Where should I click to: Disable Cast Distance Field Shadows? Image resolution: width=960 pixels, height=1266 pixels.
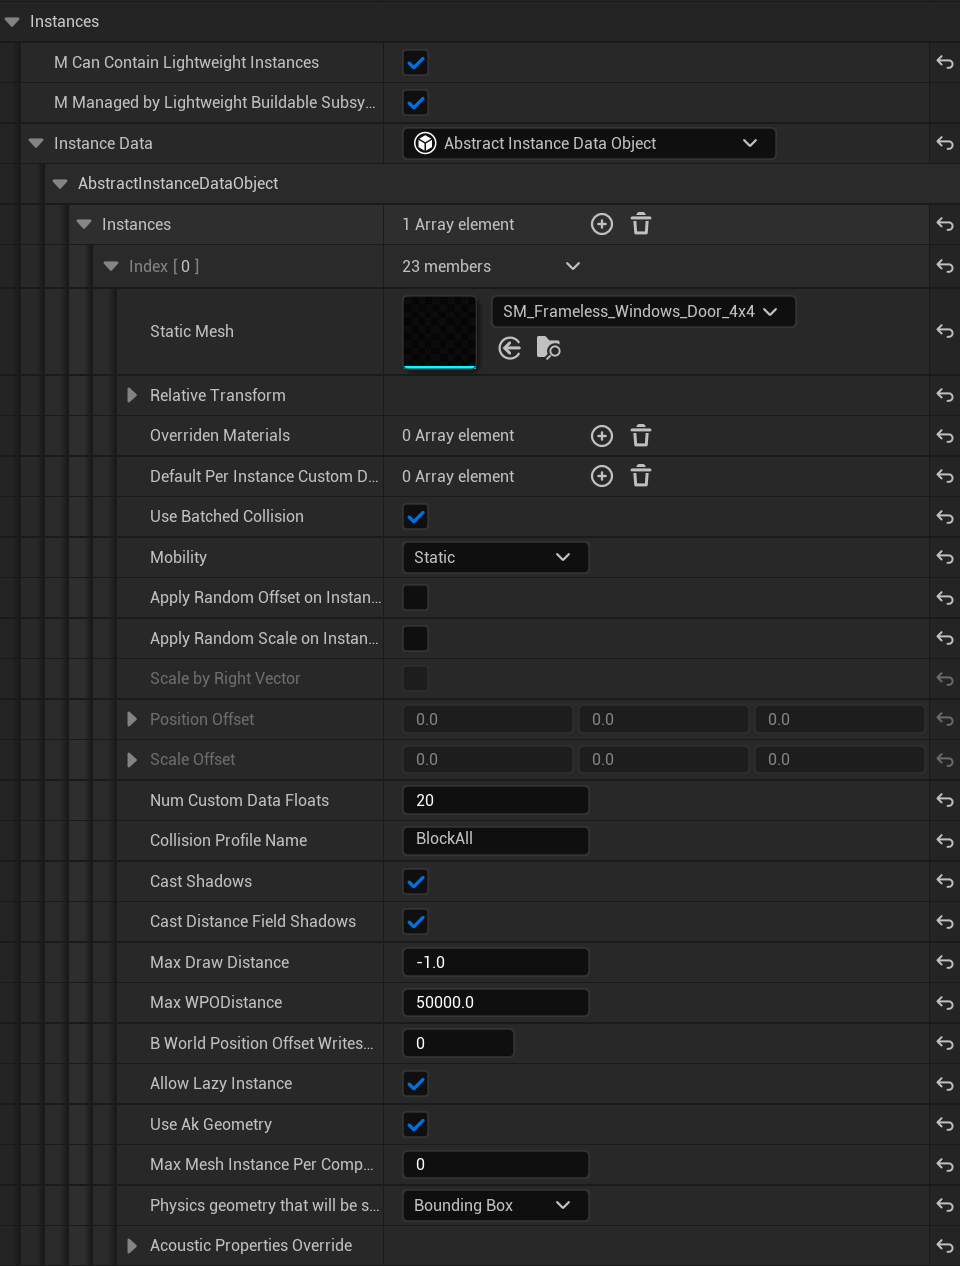[416, 922]
